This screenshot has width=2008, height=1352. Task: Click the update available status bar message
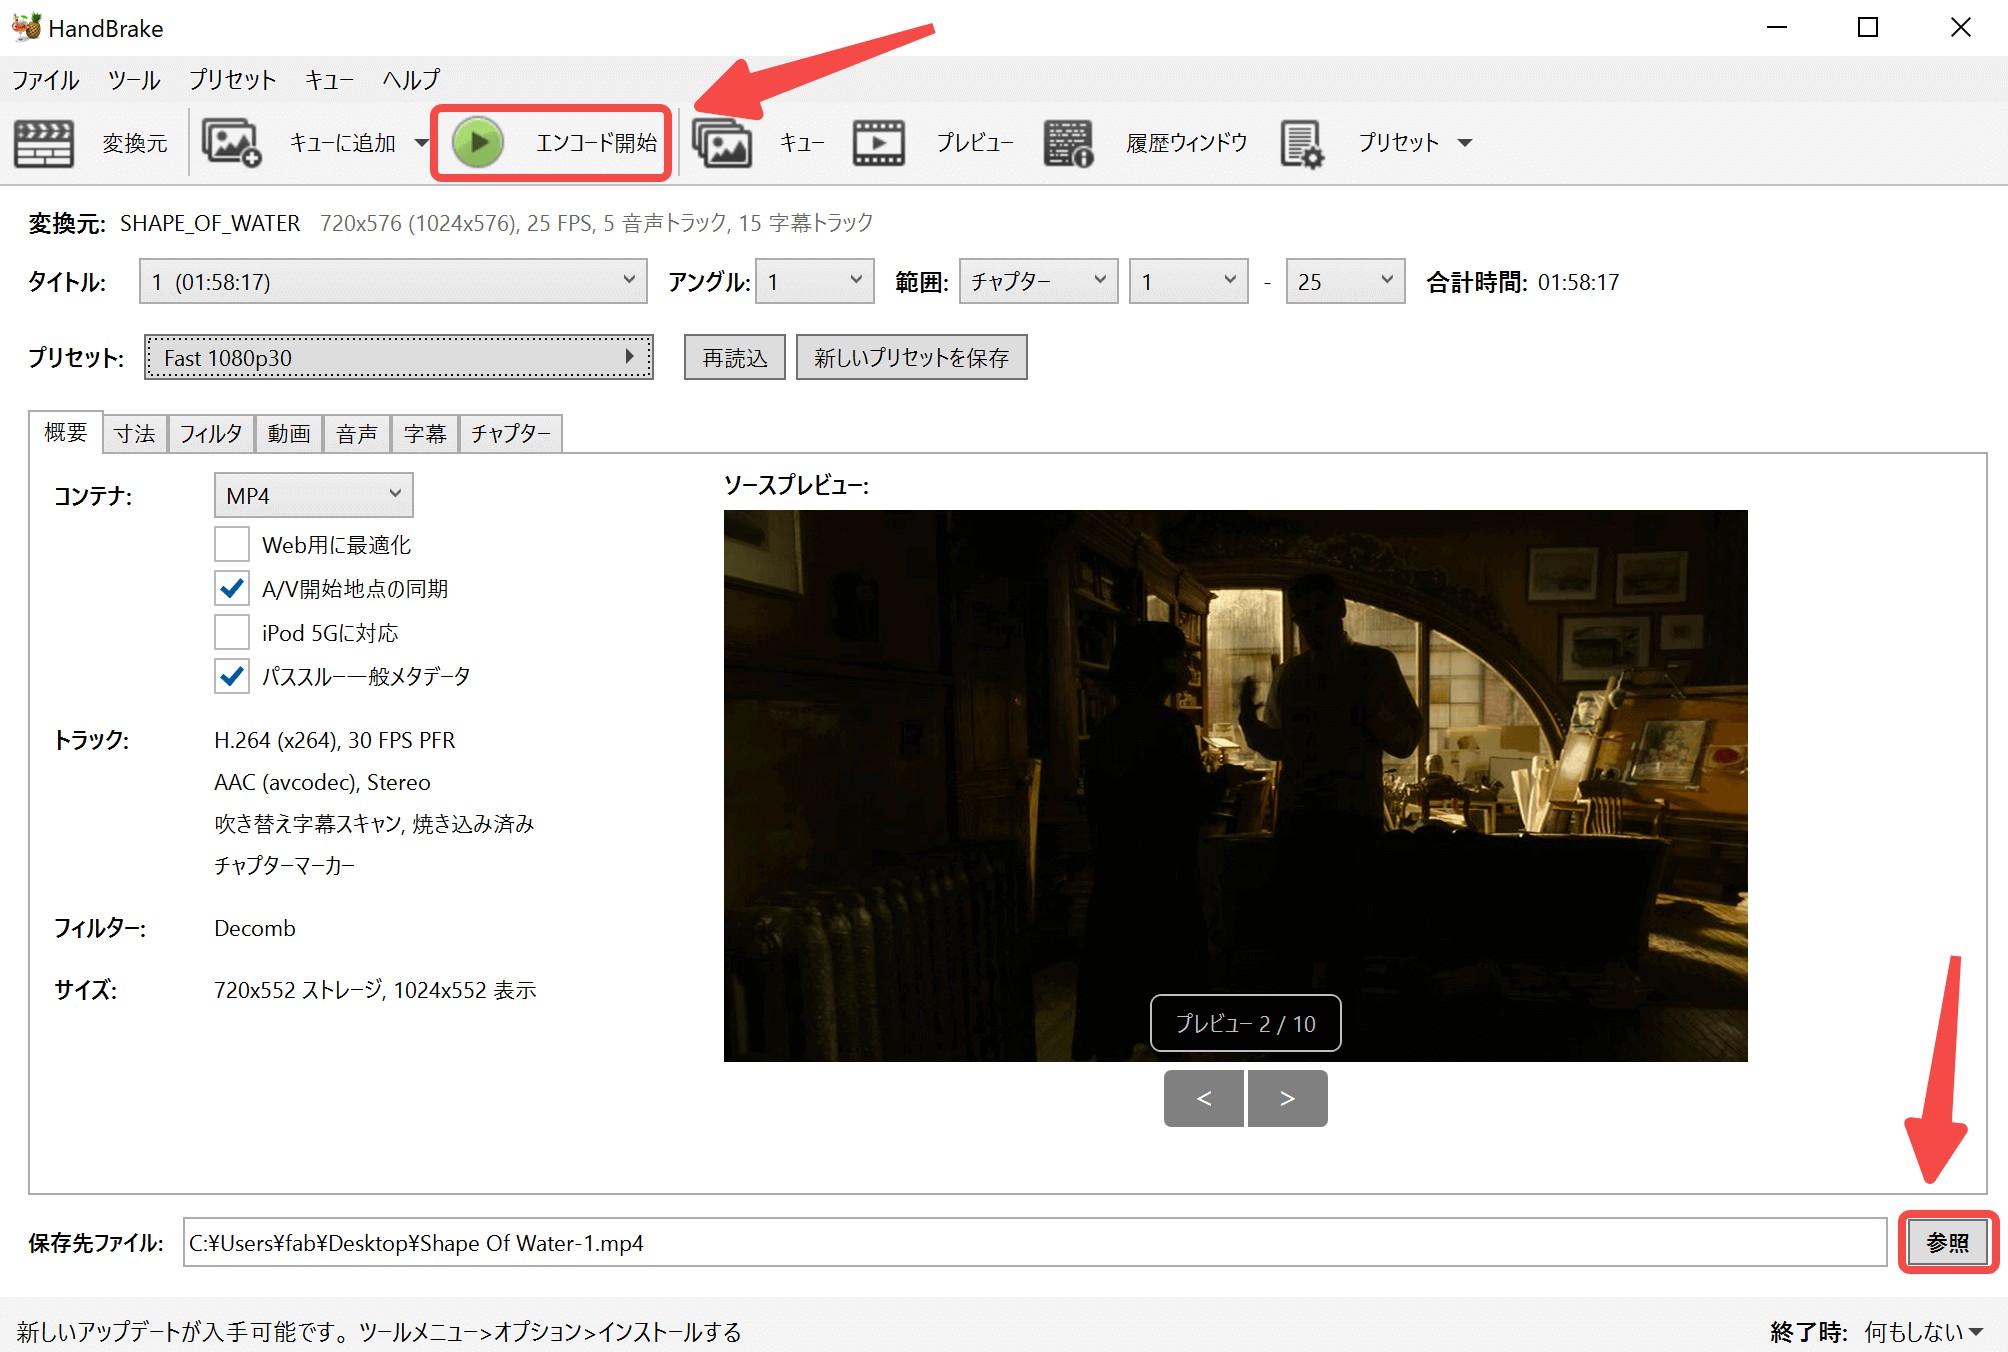pyautogui.click(x=379, y=1331)
